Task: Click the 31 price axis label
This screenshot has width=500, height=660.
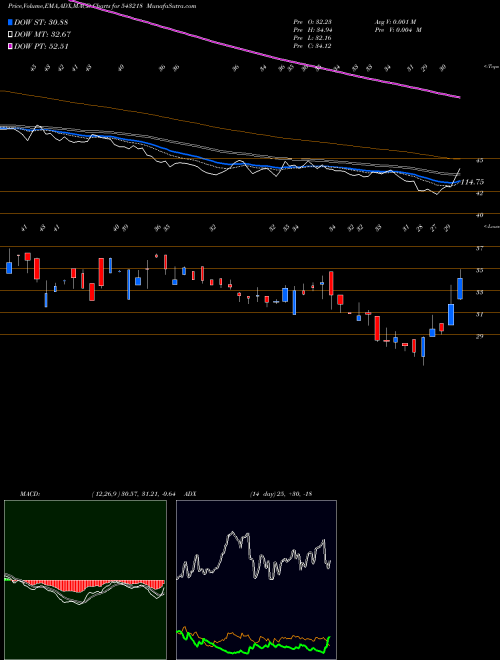Action: pyautogui.click(x=479, y=314)
